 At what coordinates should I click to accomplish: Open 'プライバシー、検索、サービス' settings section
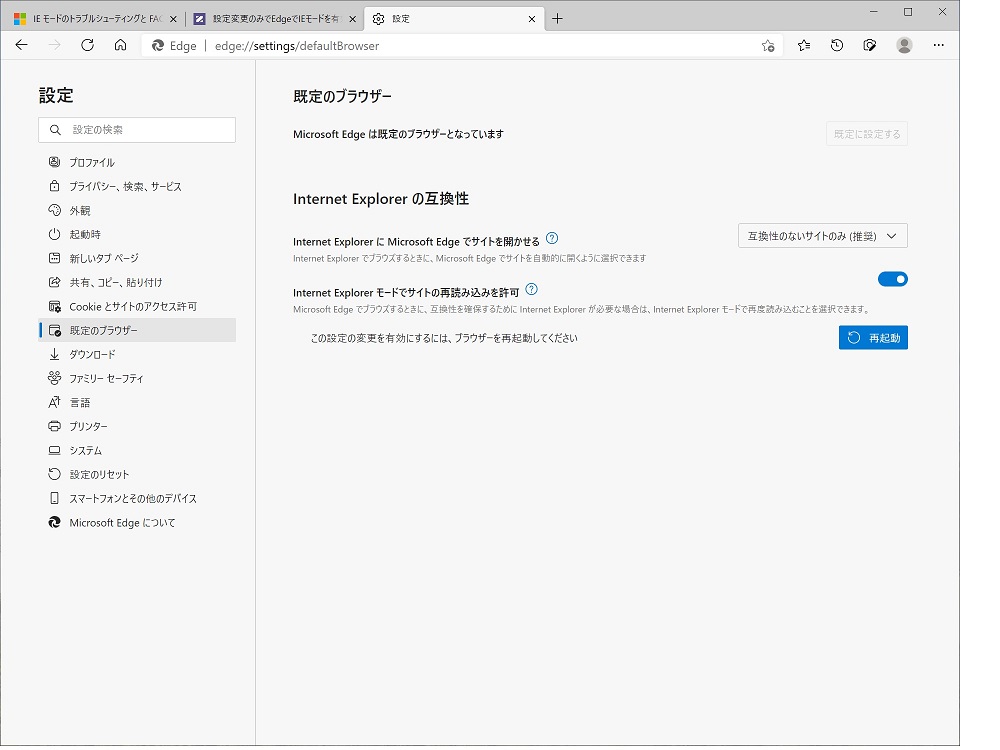(136, 187)
